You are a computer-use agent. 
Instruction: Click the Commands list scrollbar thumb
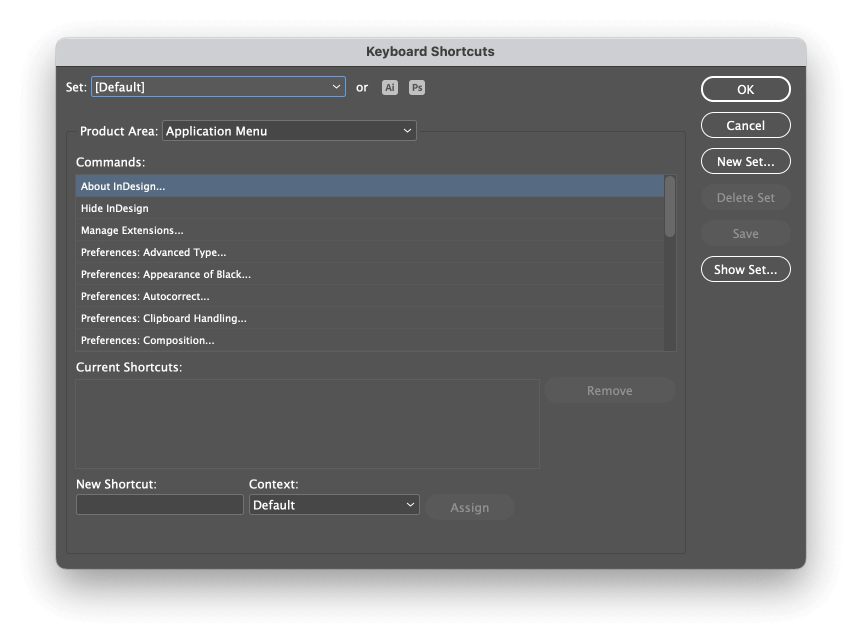click(x=670, y=207)
